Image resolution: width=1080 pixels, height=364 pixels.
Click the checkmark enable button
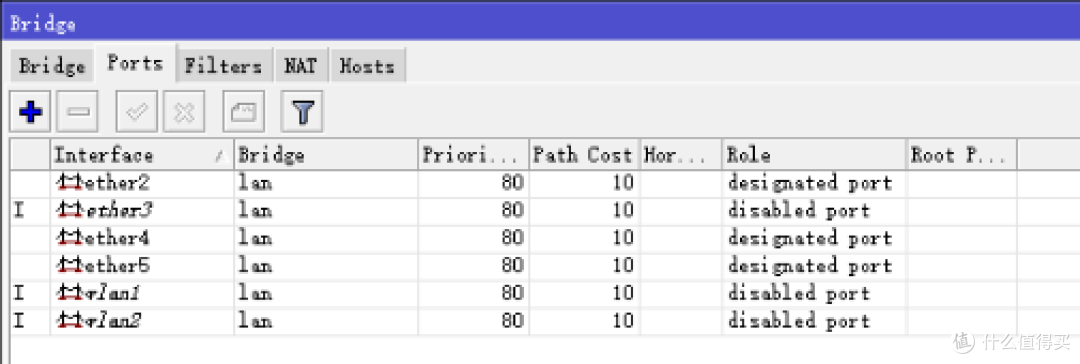click(x=136, y=112)
